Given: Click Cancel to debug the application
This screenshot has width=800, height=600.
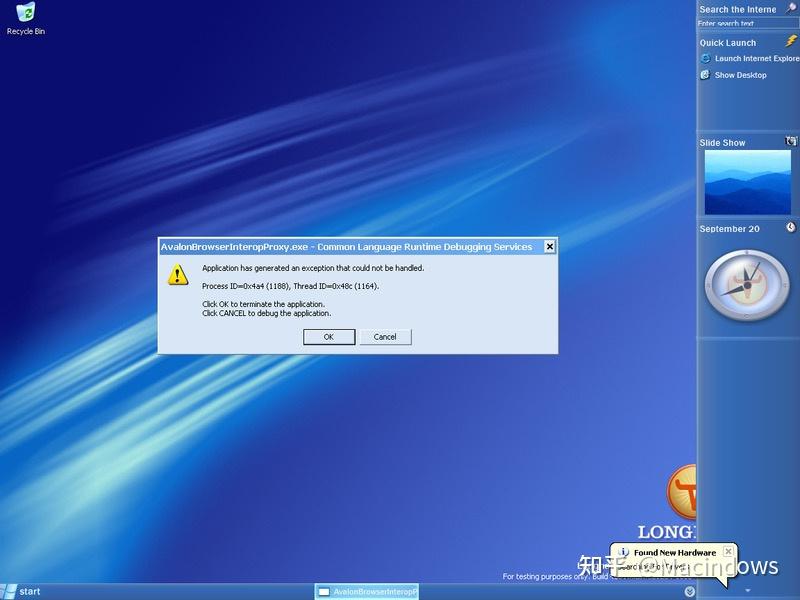Looking at the screenshot, I should coord(385,336).
